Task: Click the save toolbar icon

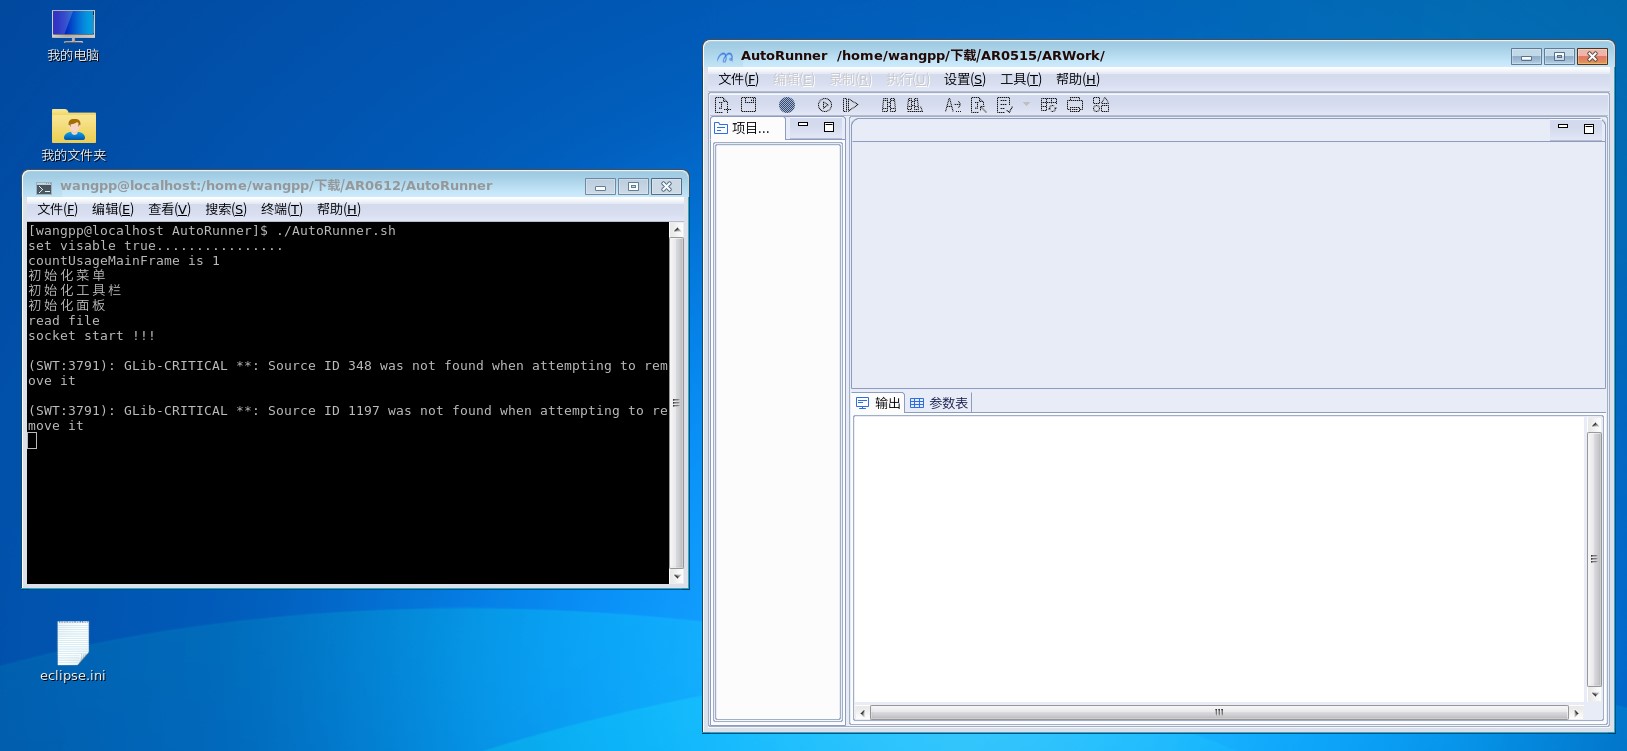Action: click(748, 105)
